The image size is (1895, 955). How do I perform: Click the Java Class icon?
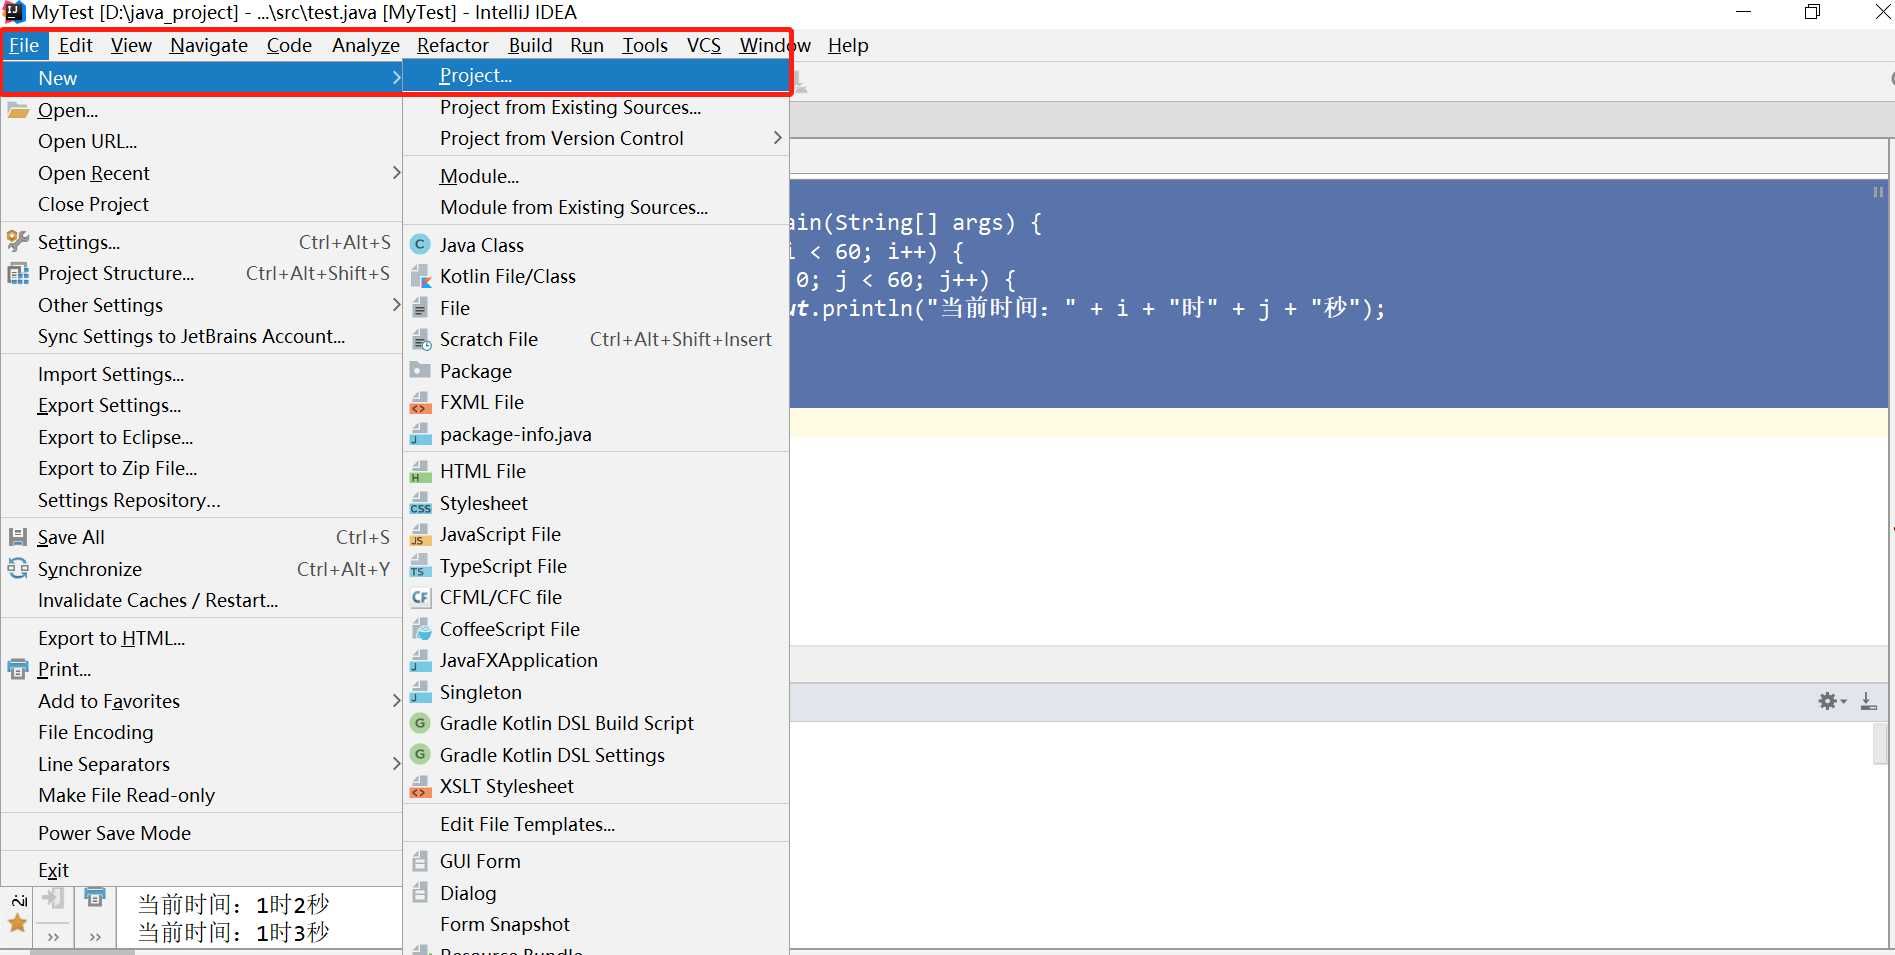click(421, 245)
